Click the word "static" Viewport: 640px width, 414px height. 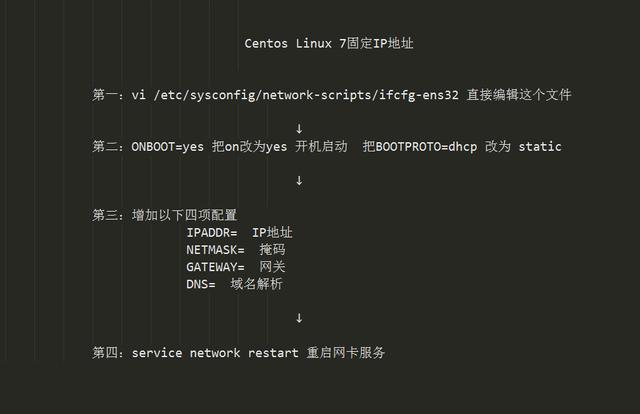[540, 147]
